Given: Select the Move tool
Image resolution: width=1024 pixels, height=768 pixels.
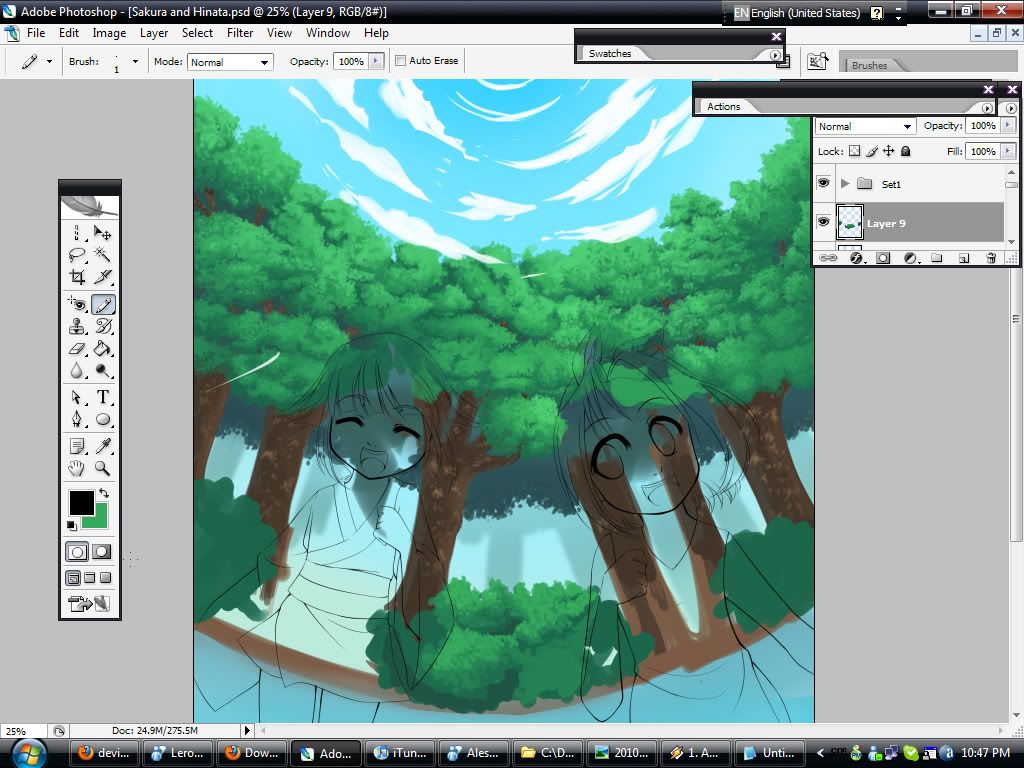Looking at the screenshot, I should (103, 232).
